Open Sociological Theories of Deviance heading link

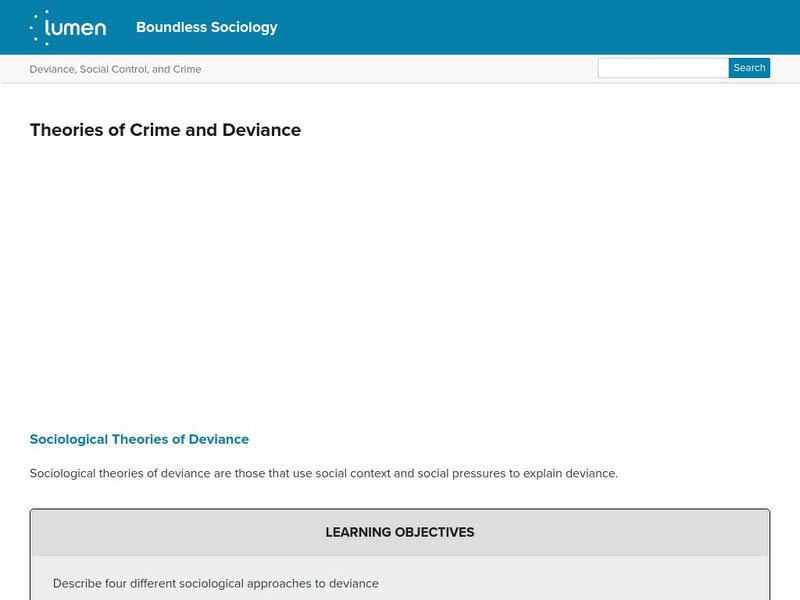[x=139, y=439]
